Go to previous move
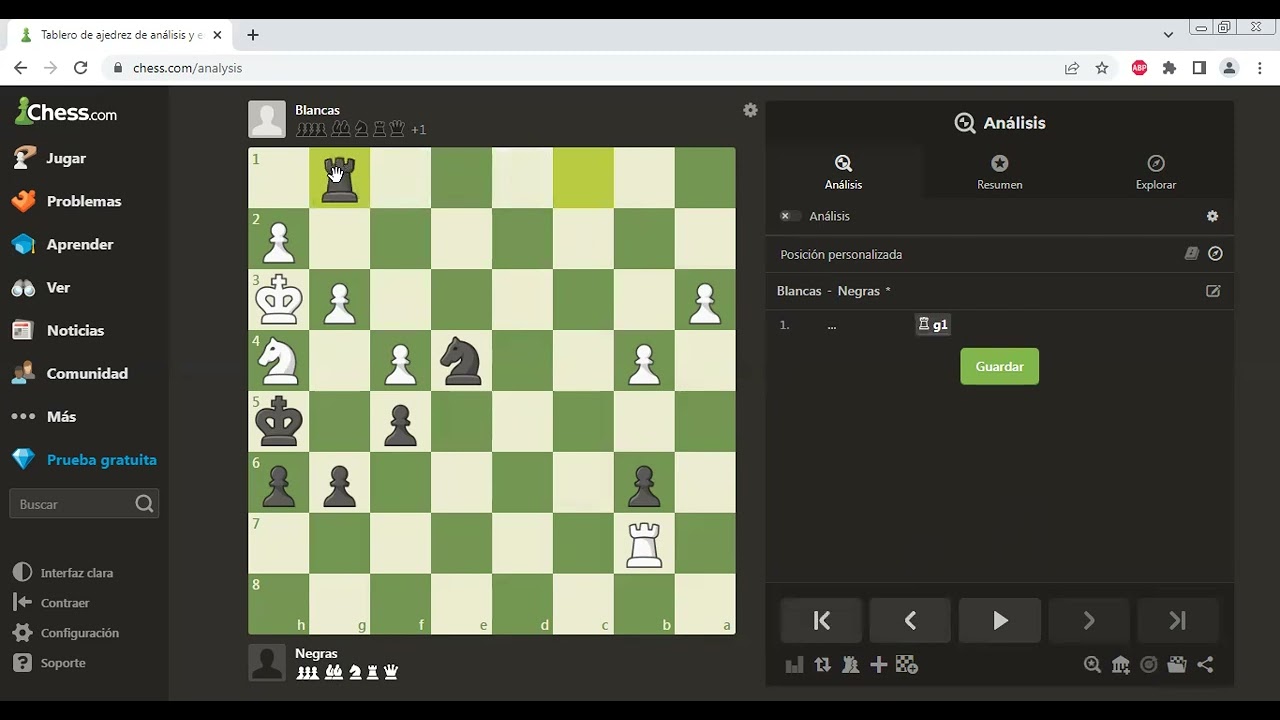 [910, 621]
